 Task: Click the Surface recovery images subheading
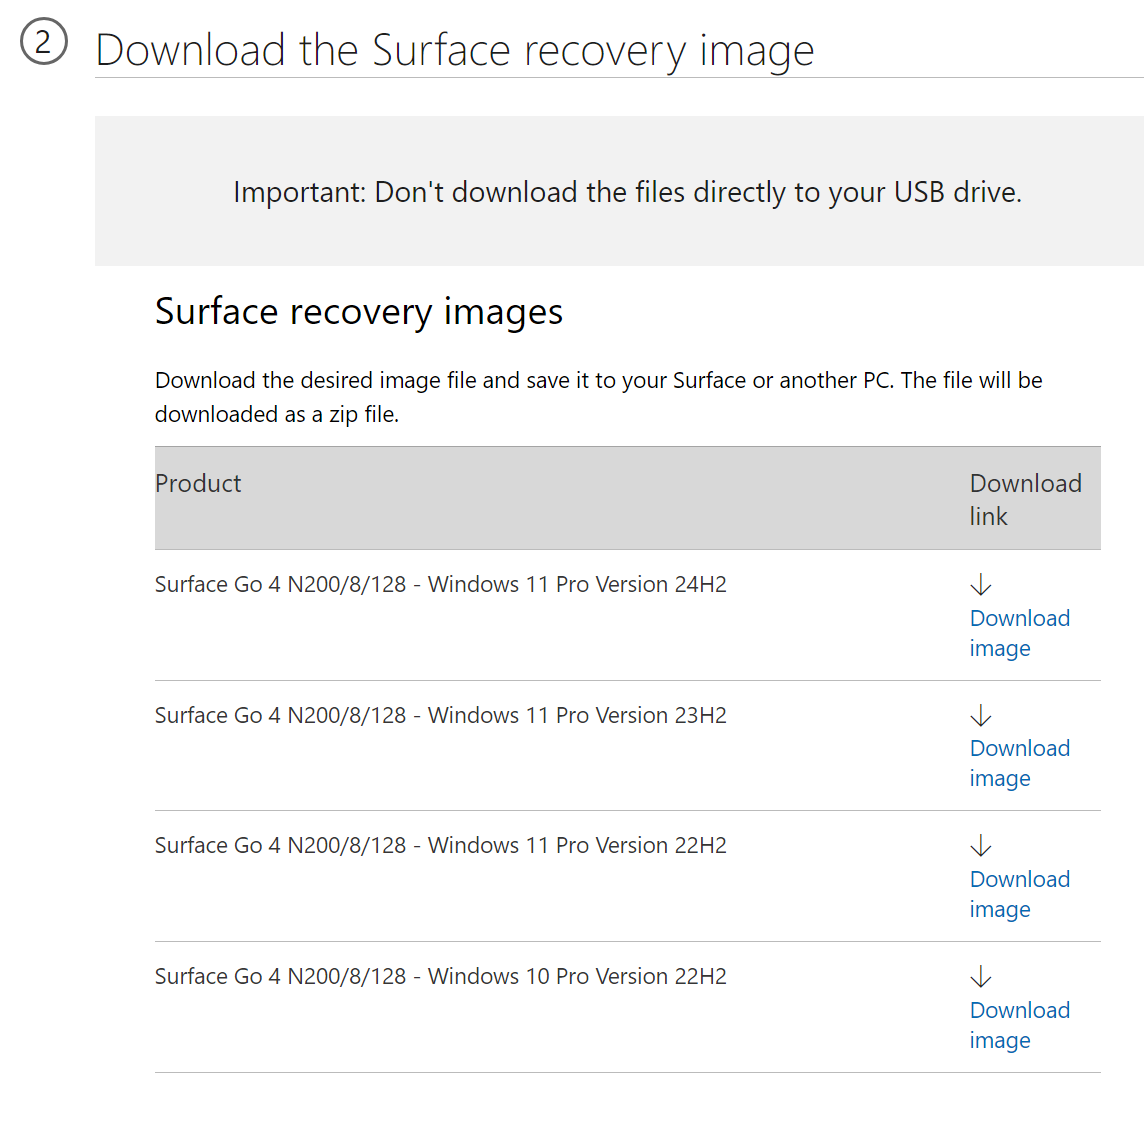tap(358, 311)
